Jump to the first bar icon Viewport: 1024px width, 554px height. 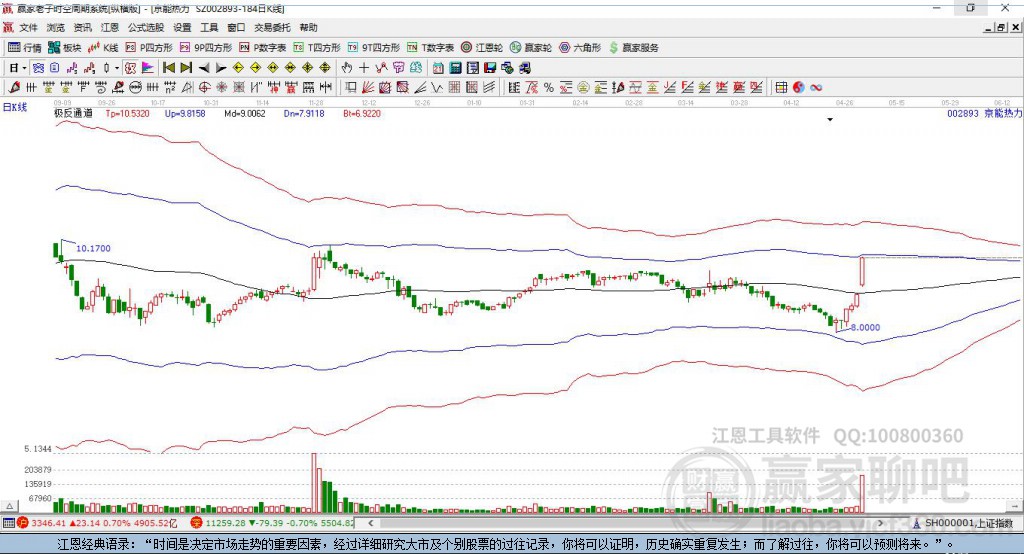coord(168,68)
